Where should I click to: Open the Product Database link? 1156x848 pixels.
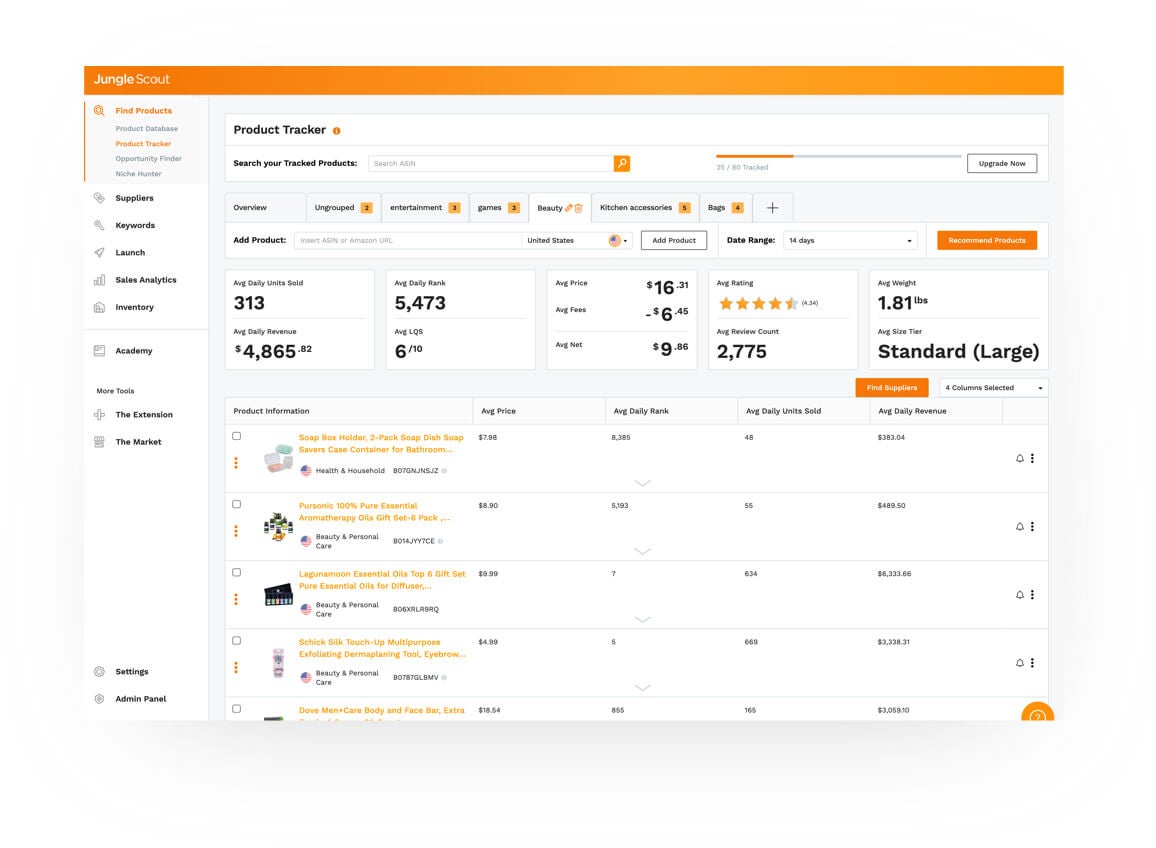146,128
